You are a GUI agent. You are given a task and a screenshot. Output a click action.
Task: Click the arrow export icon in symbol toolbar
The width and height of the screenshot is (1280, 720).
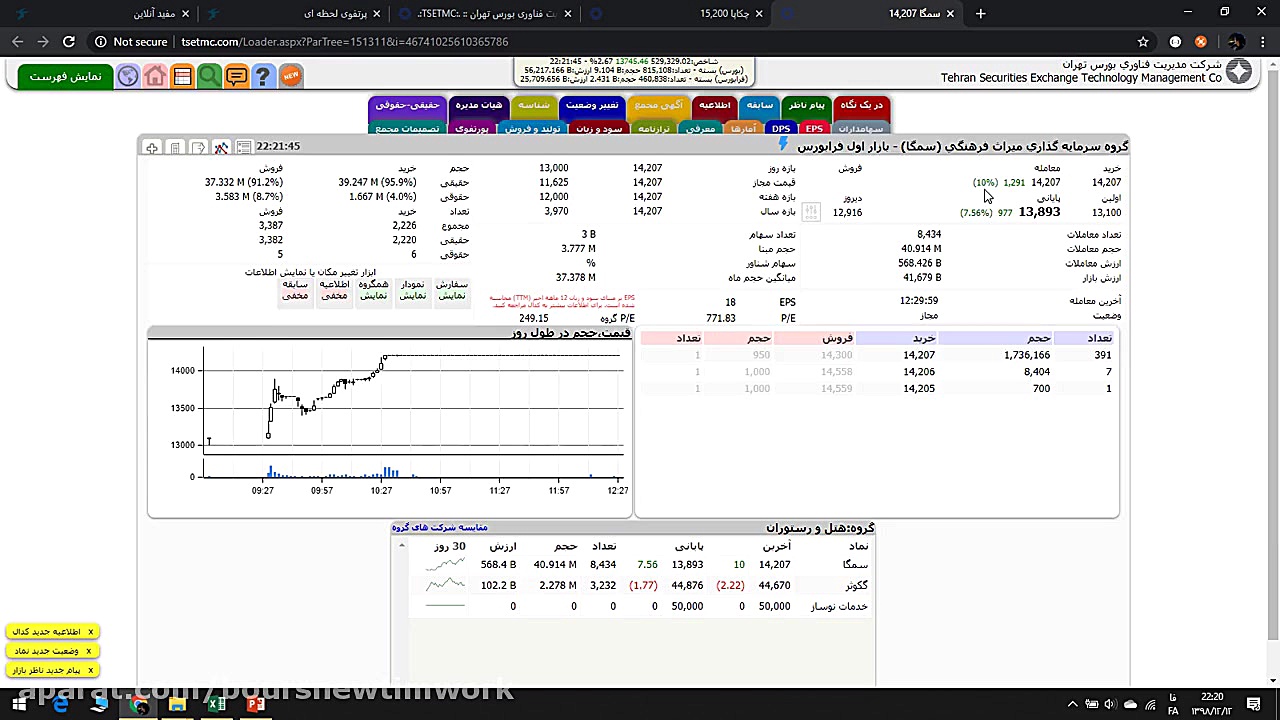pos(198,147)
